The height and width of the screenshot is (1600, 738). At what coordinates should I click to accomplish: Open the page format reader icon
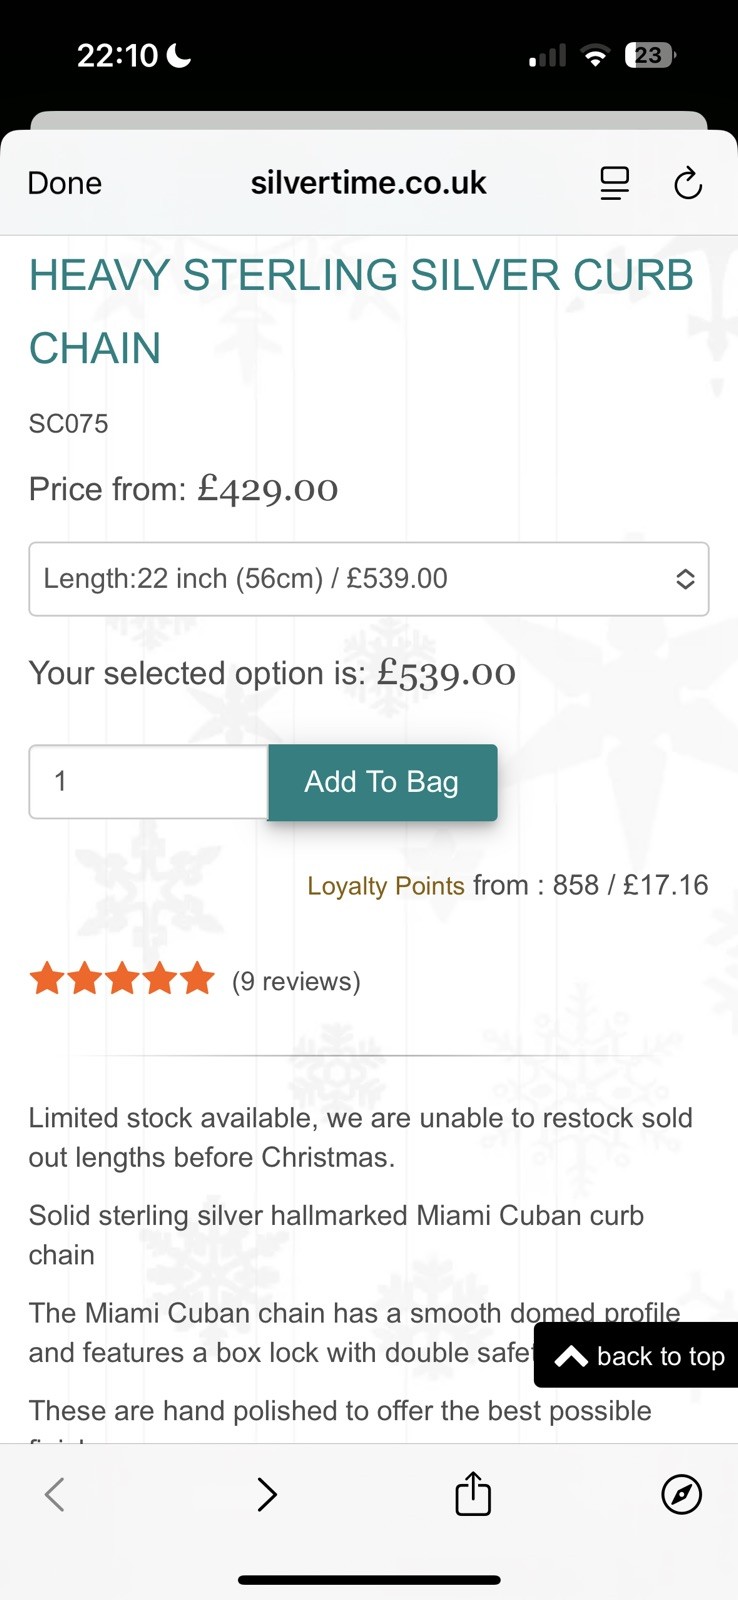[x=614, y=183]
